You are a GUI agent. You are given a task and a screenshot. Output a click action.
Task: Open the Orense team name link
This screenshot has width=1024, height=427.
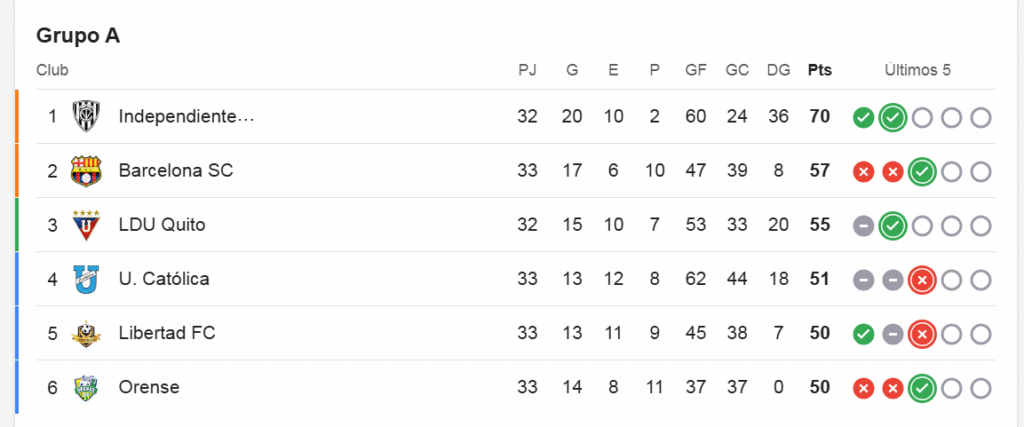point(149,387)
